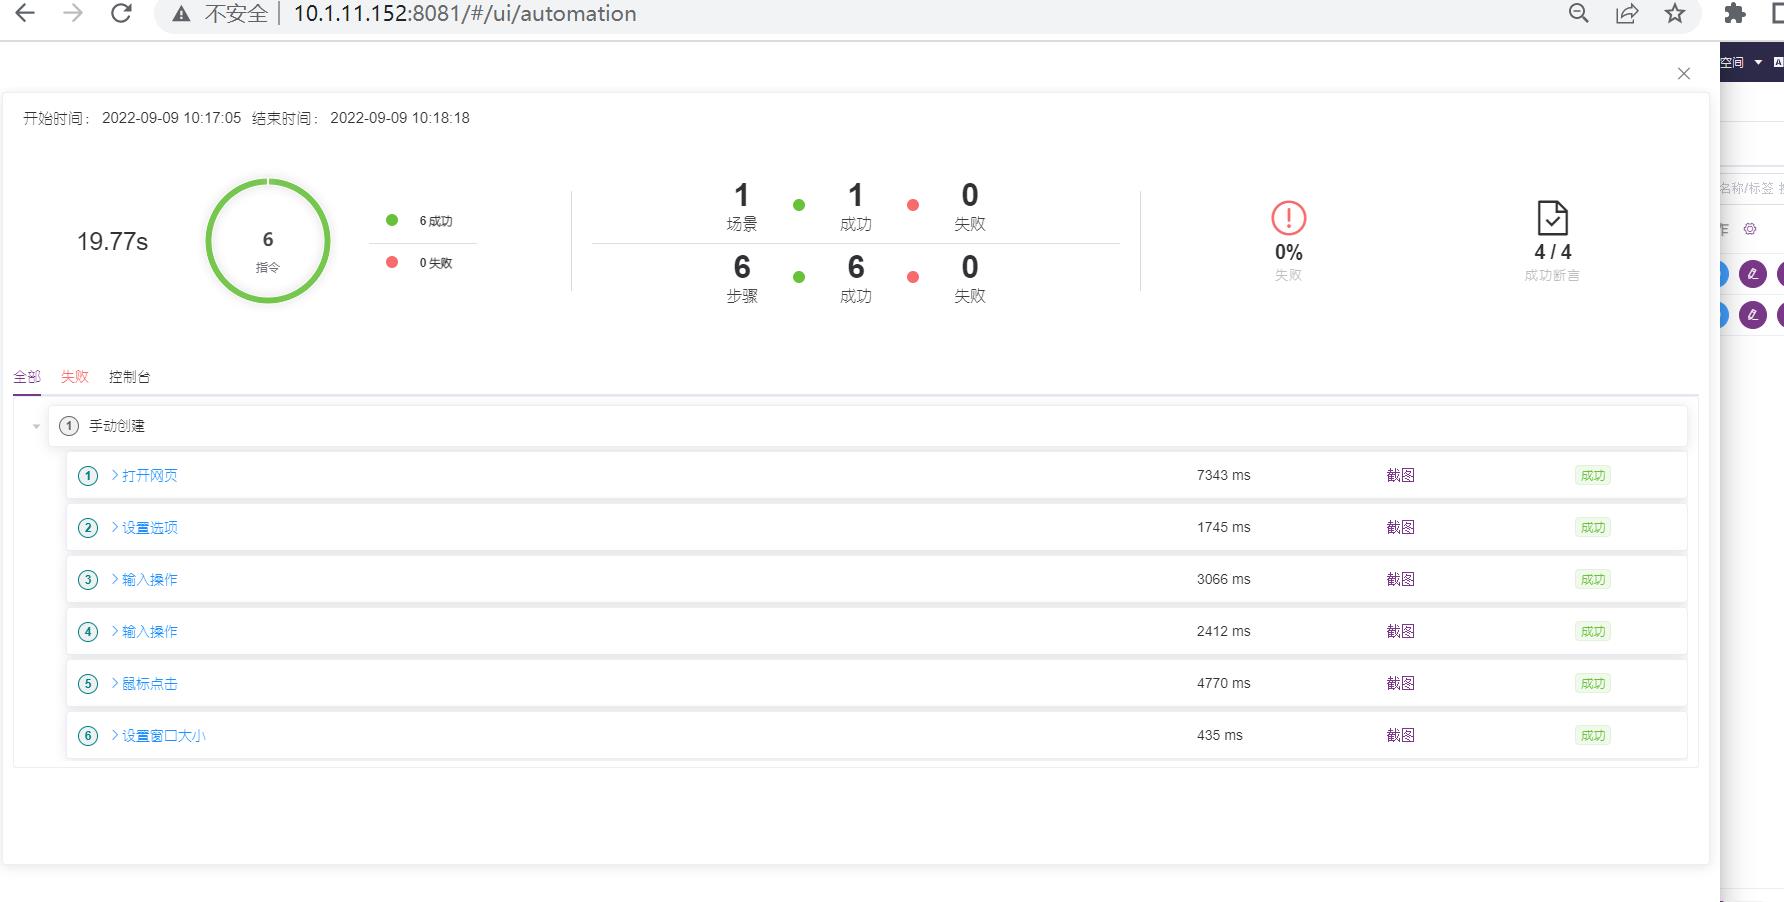Open the browser extensions puzzle icon
This screenshot has width=1784, height=902.
tap(1735, 13)
